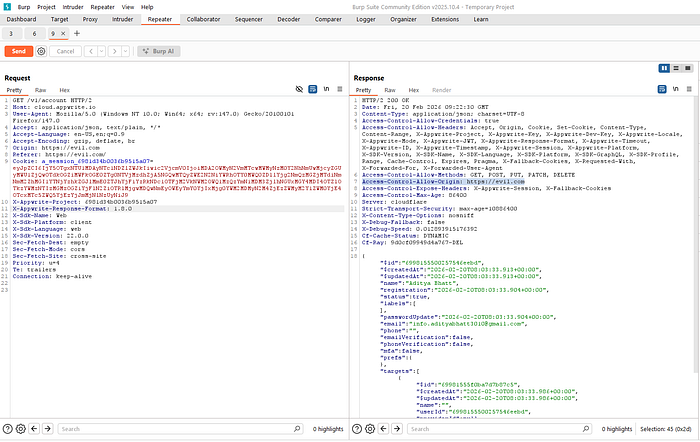700x442 pixels.
Task: Open Request panel hamburger options menu
Action: [x=340, y=89]
